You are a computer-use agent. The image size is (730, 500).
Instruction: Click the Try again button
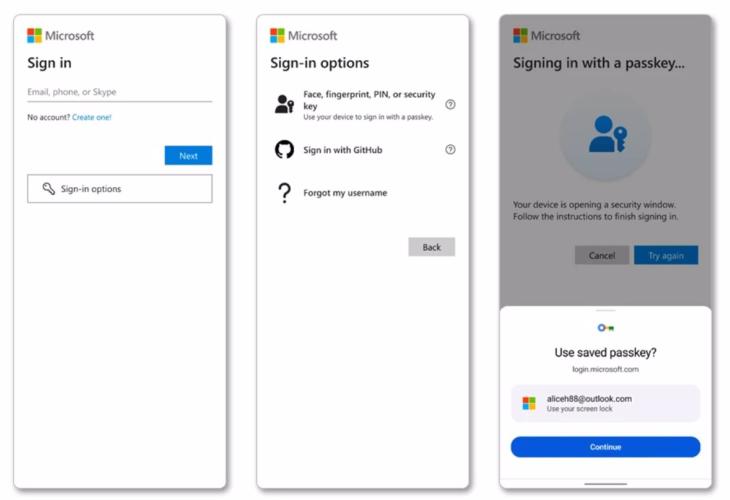click(x=666, y=255)
